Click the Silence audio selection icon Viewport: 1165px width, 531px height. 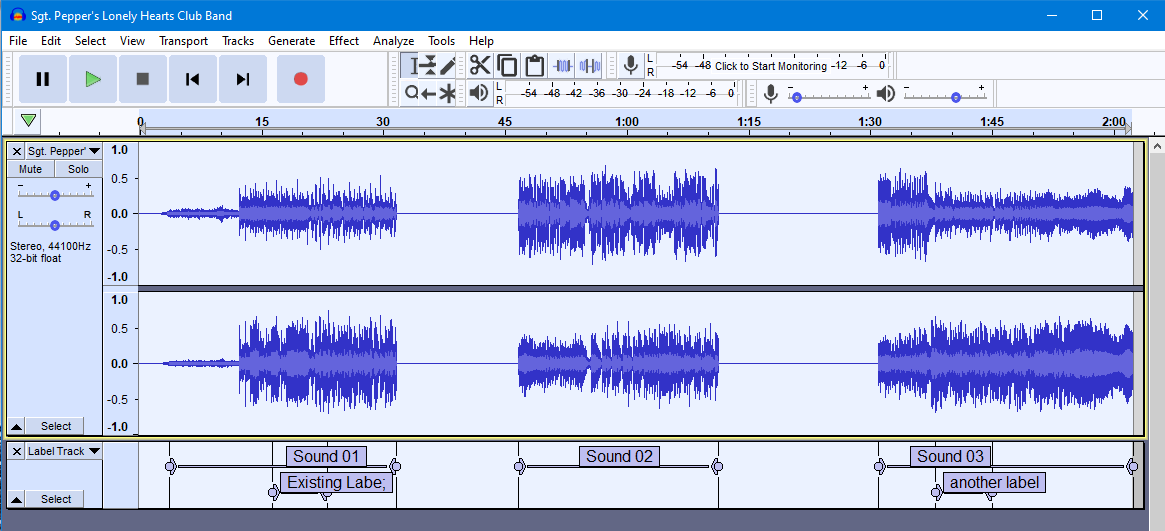pyautogui.click(x=589, y=66)
